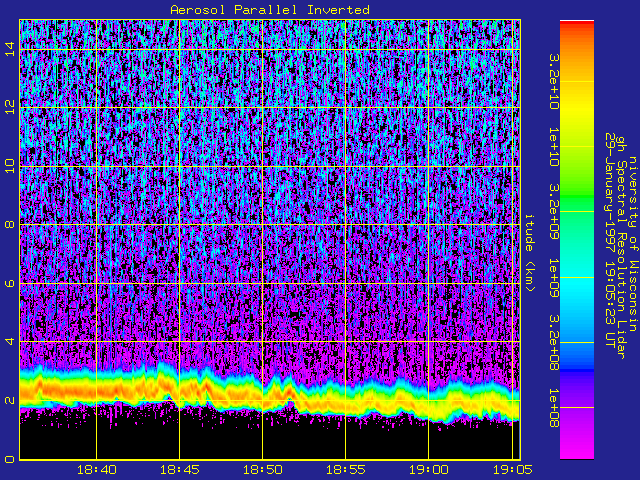The height and width of the screenshot is (480, 640).
Task: Click the altitude 4 axis label
Action: (10, 341)
